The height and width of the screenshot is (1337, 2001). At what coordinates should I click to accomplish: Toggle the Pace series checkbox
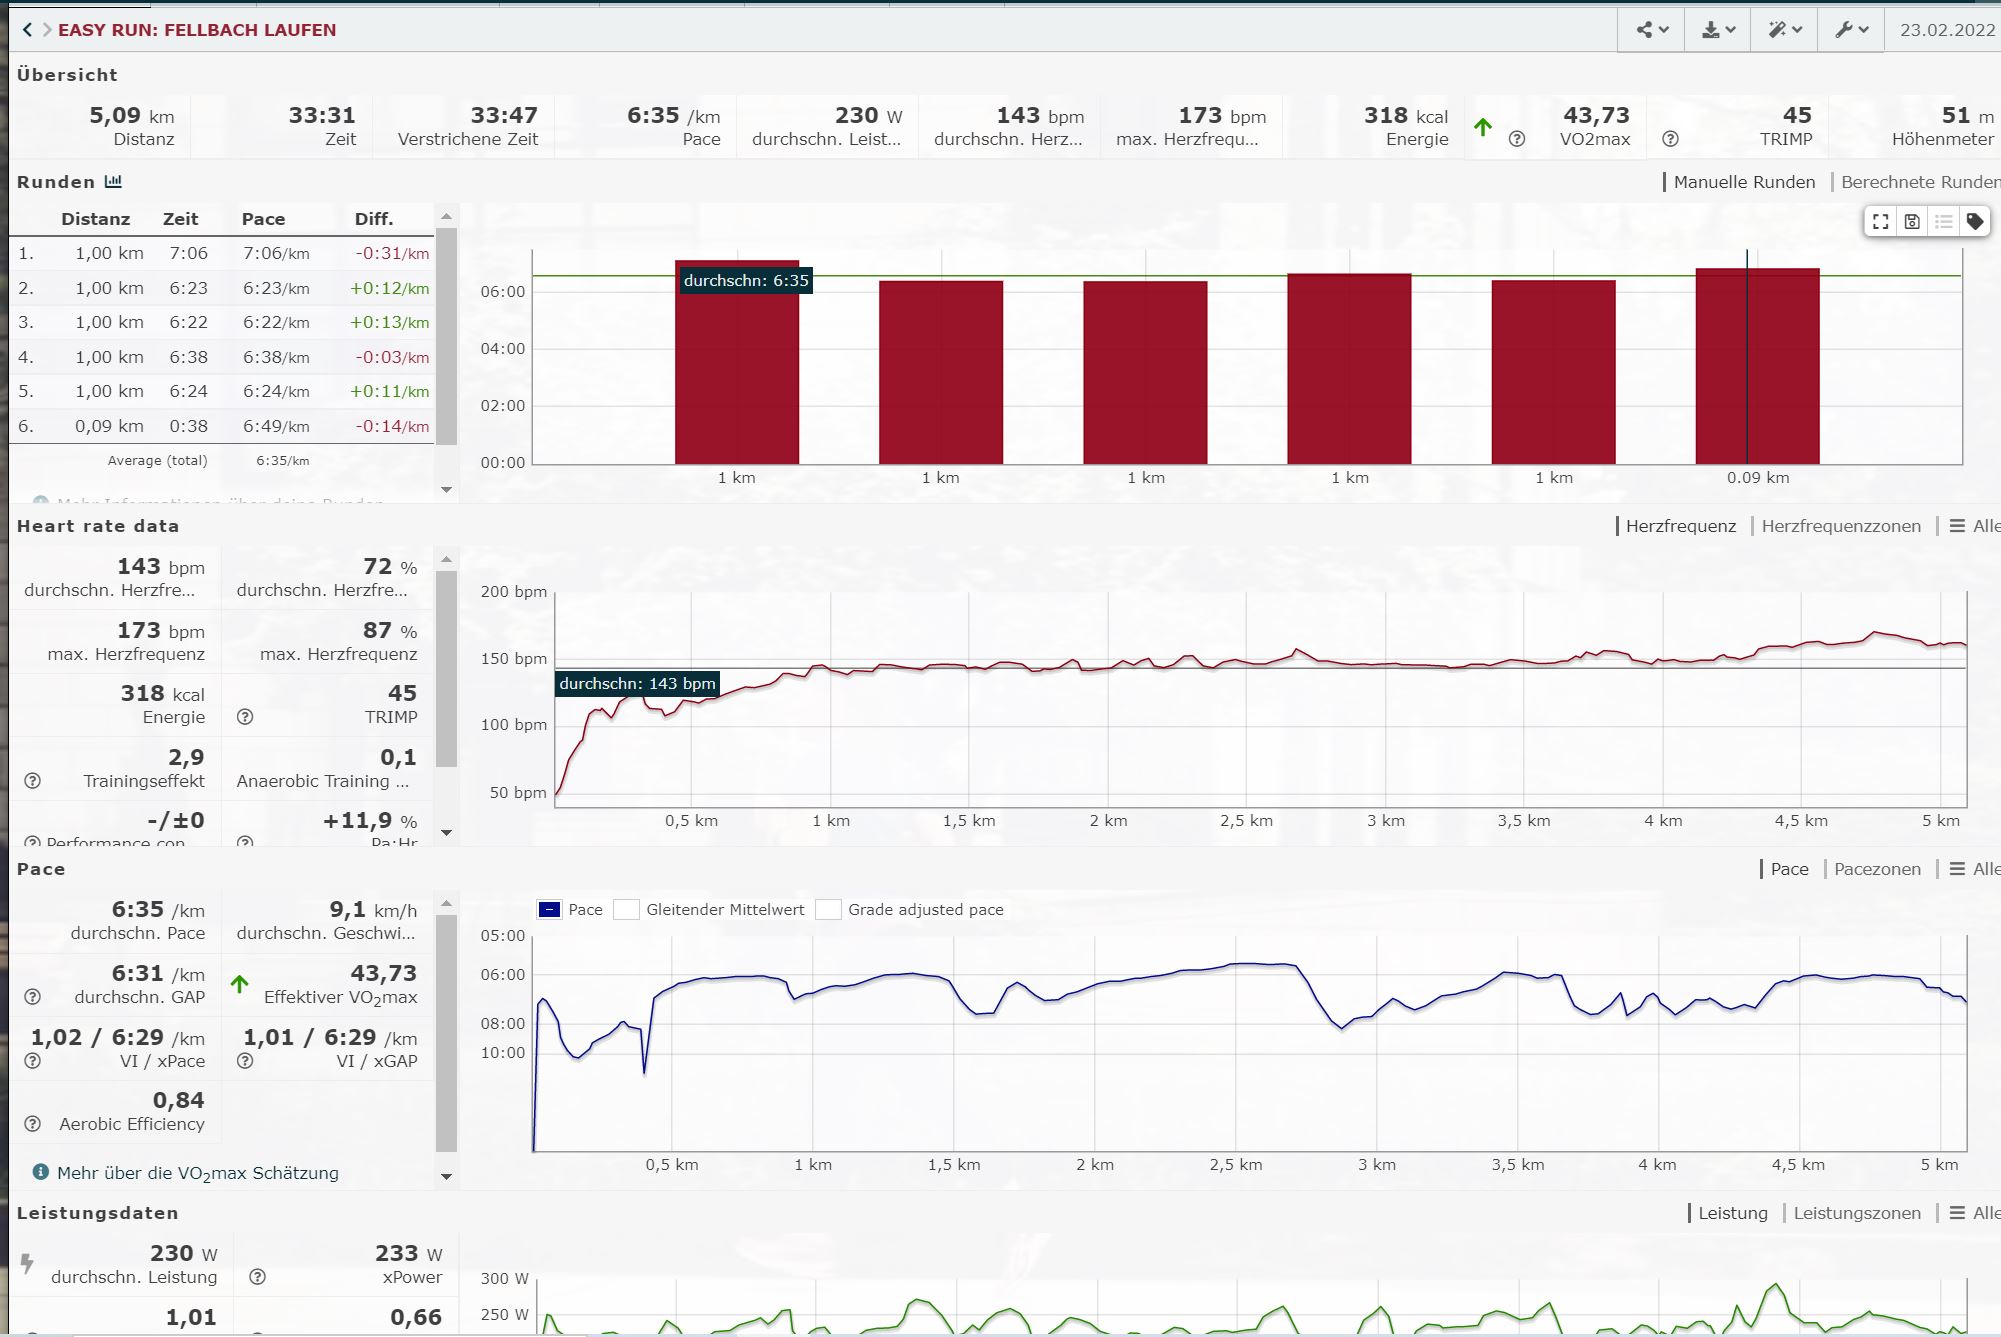coord(550,909)
